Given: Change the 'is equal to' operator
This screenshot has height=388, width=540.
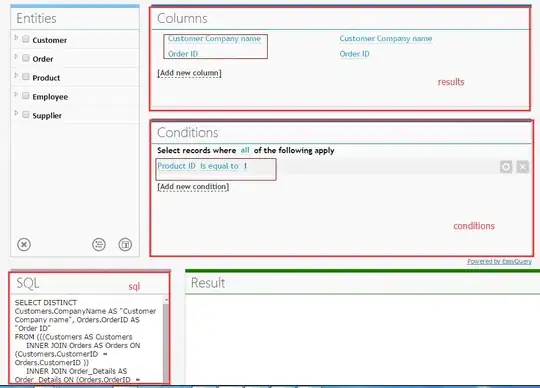Looking at the screenshot, I should (x=219, y=166).
